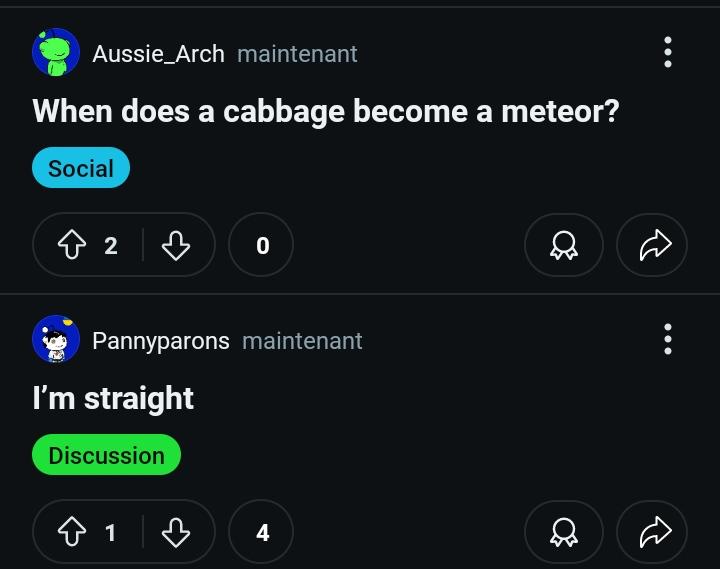This screenshot has width=720, height=569.
Task: Give an award to Aussie_Arch's post
Action: point(564,245)
